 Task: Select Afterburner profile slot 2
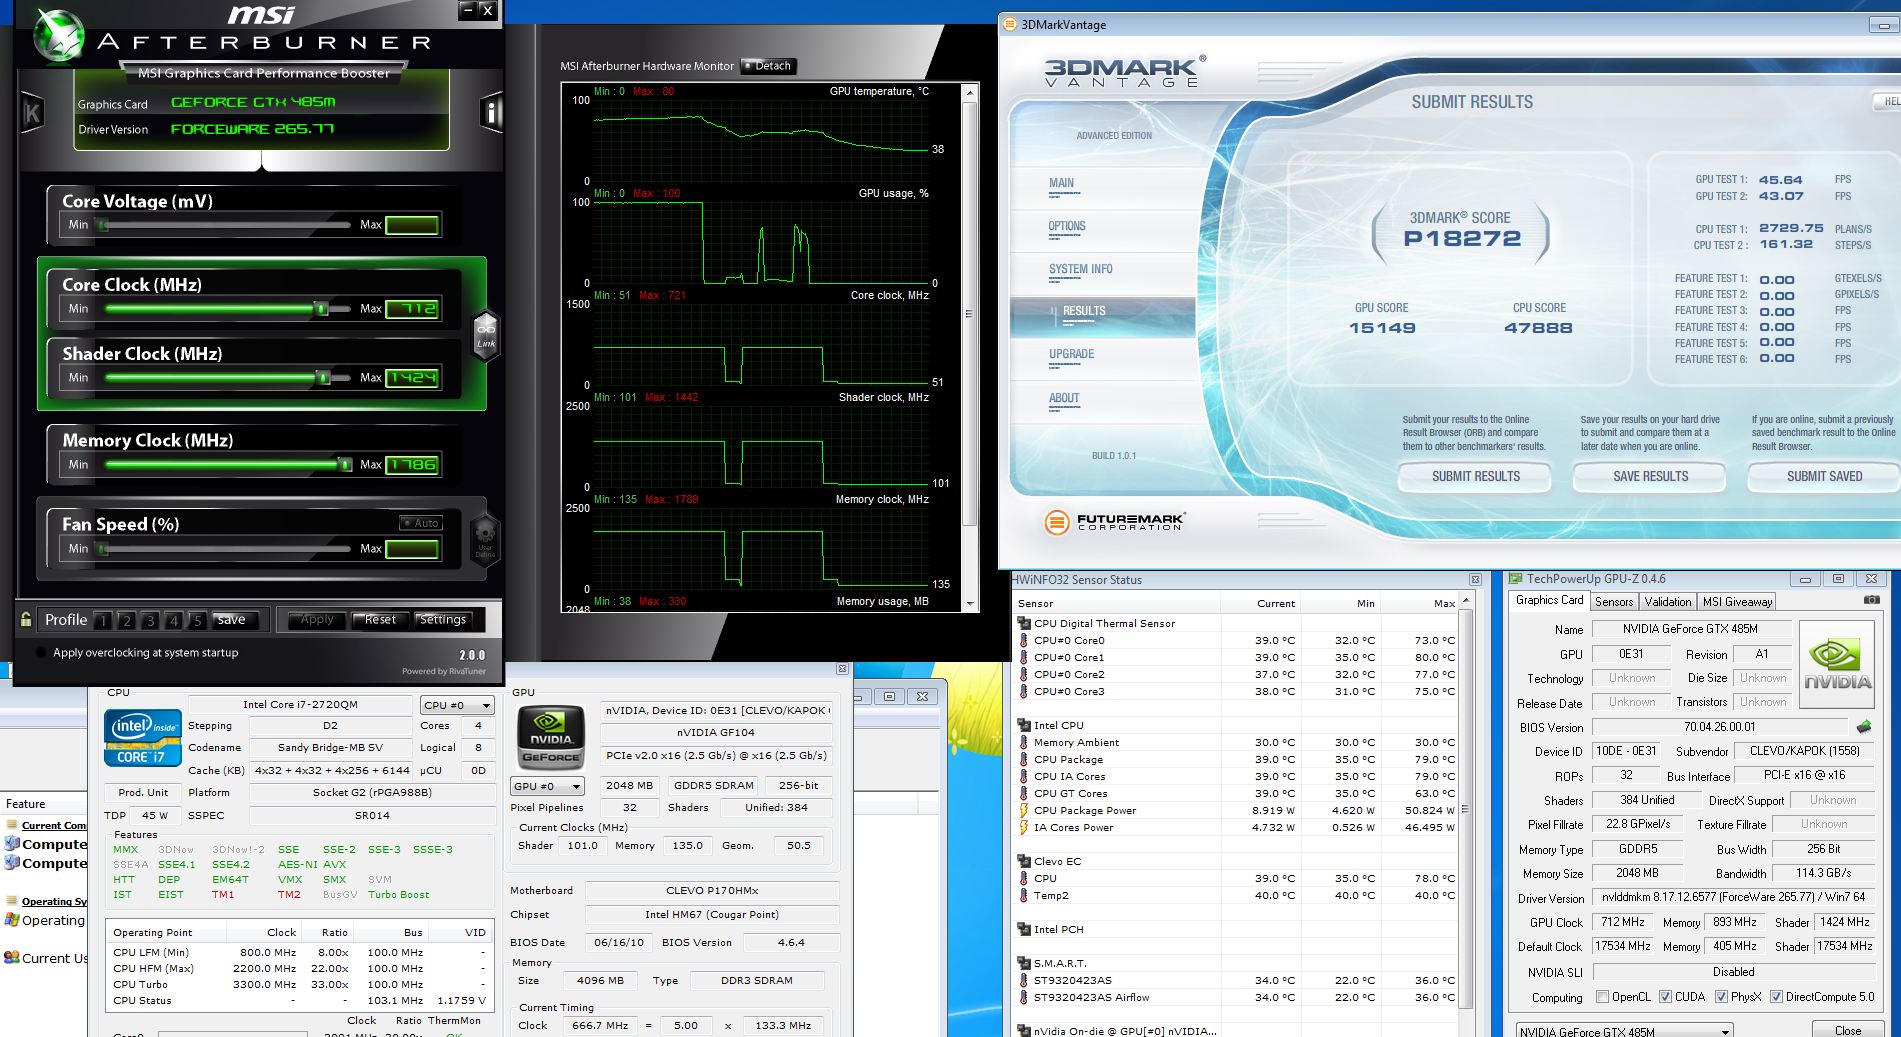coord(126,621)
